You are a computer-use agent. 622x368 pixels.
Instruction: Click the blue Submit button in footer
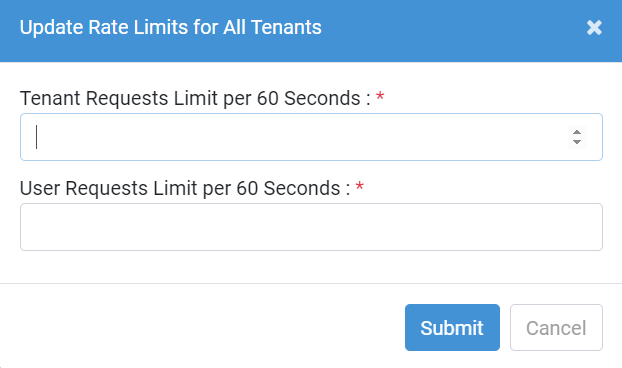(452, 328)
